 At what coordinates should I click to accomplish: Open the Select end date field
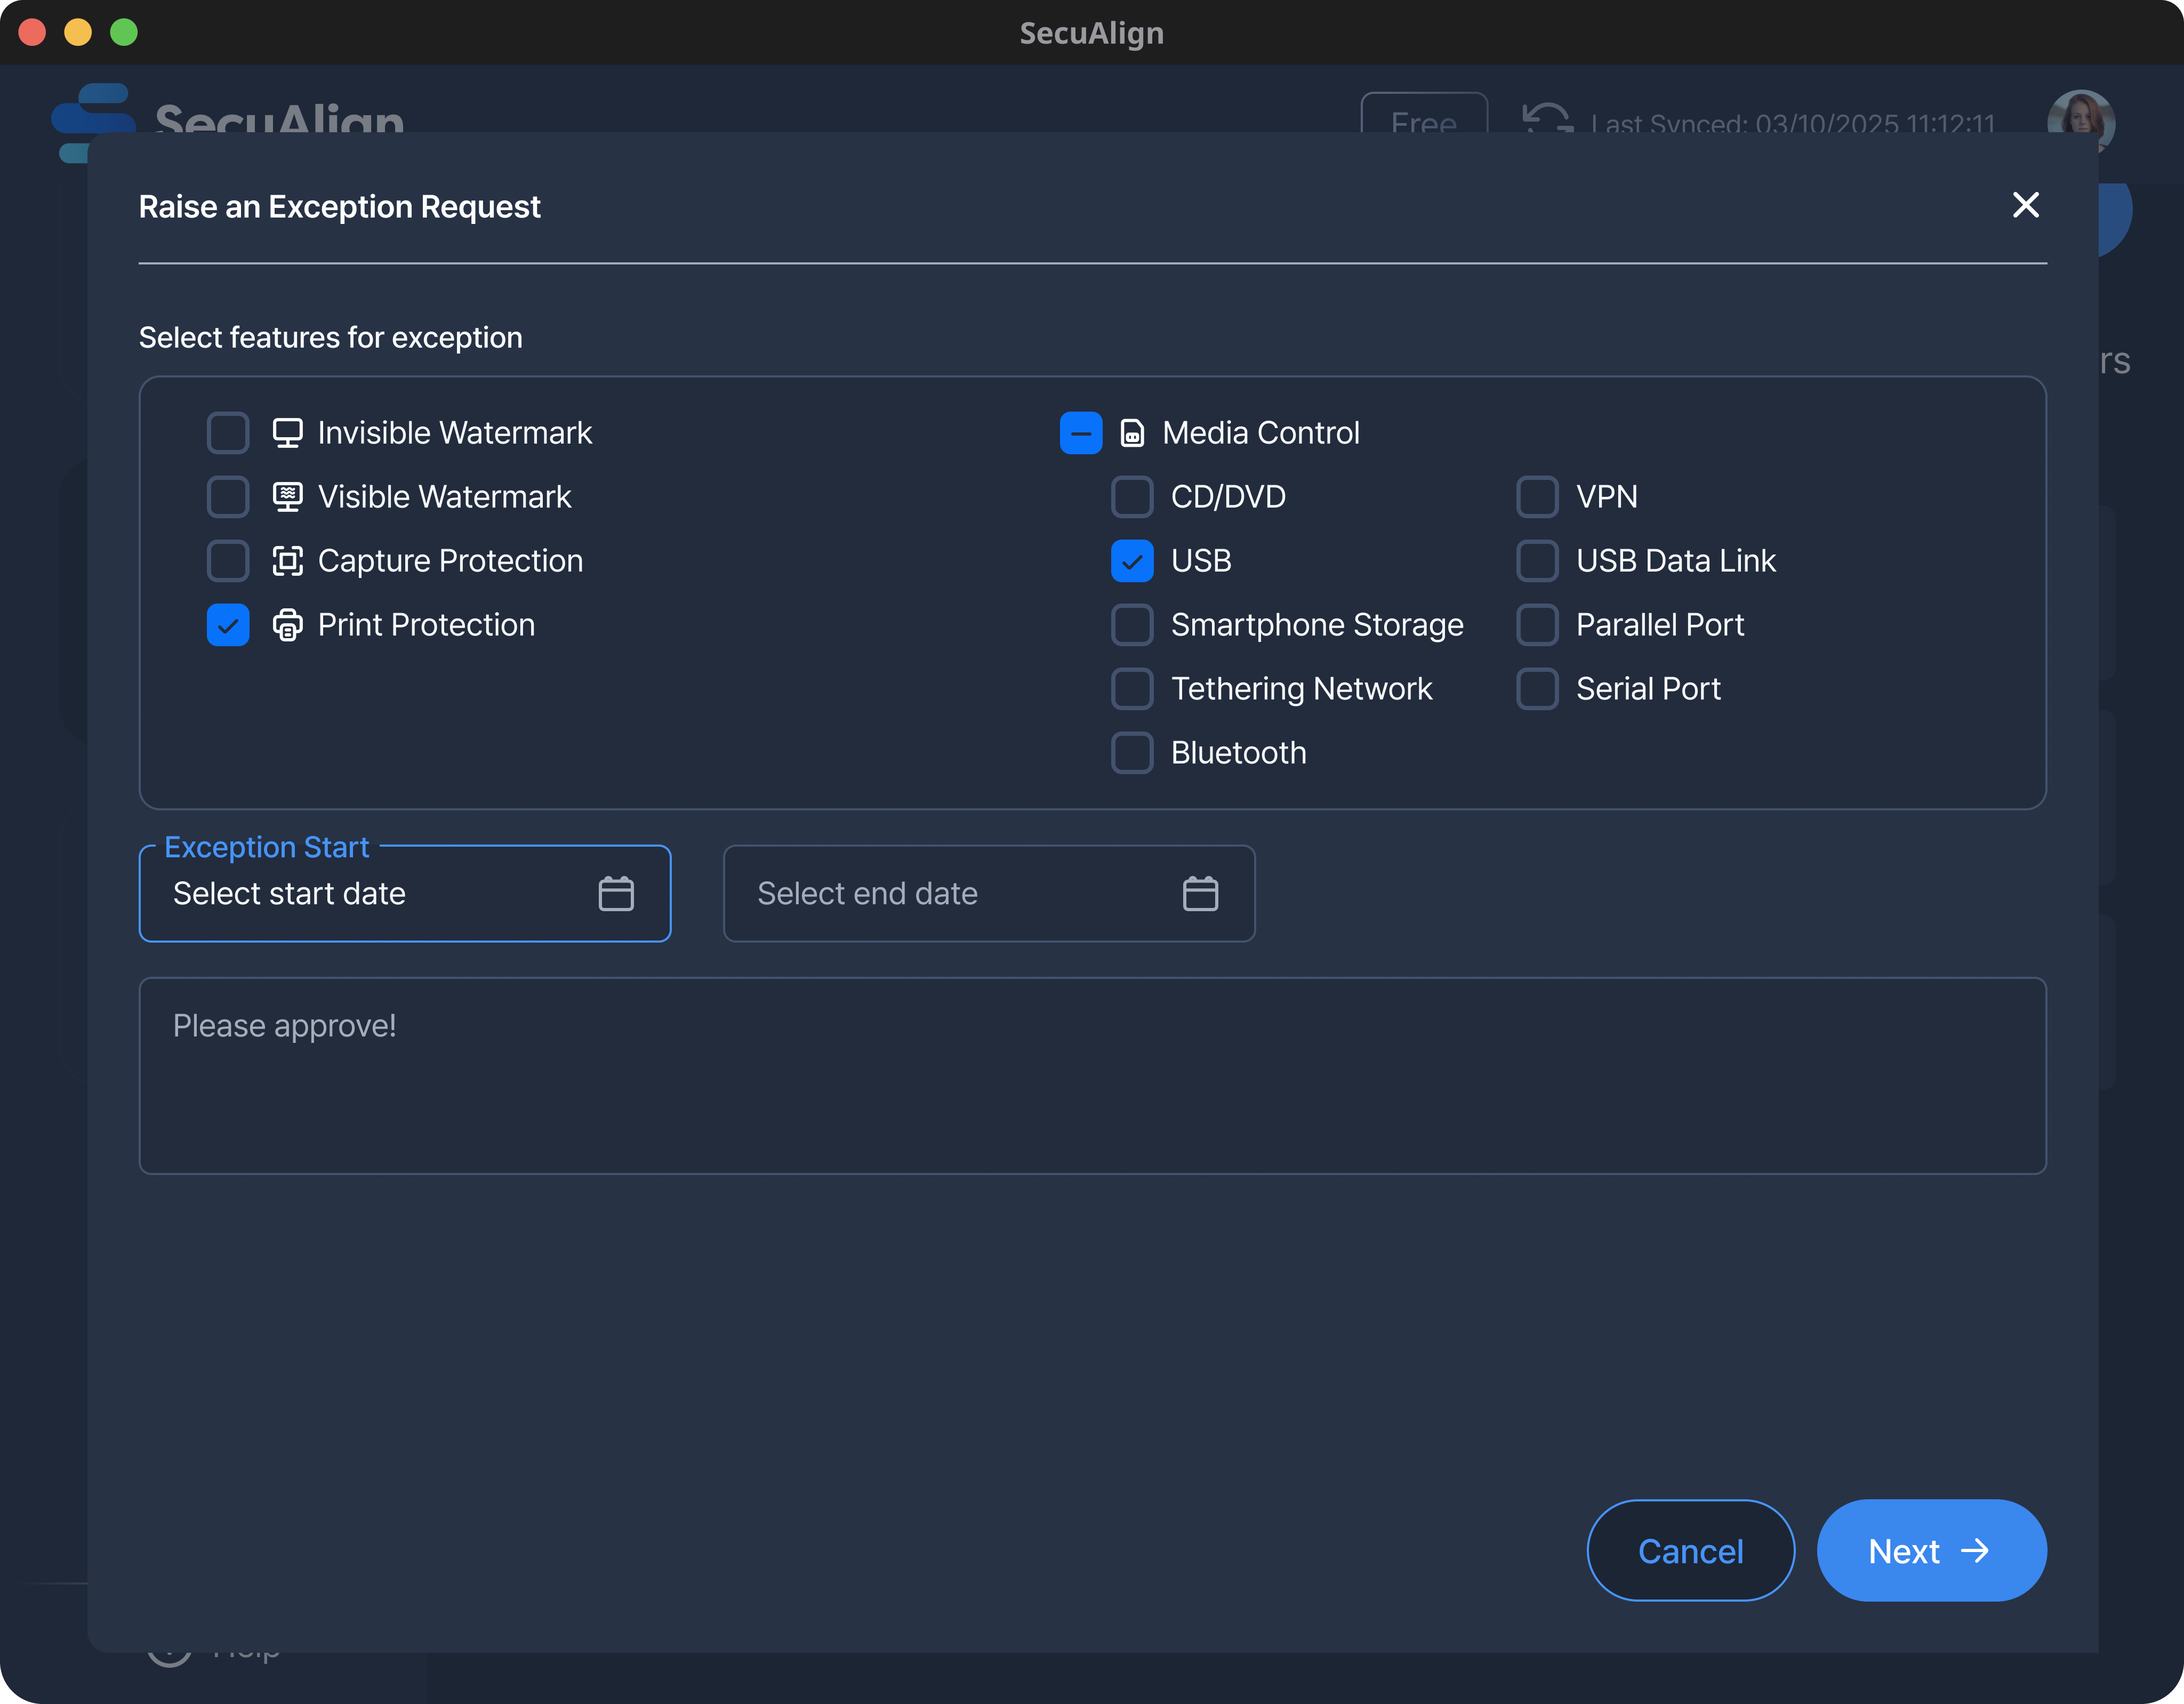950,893
